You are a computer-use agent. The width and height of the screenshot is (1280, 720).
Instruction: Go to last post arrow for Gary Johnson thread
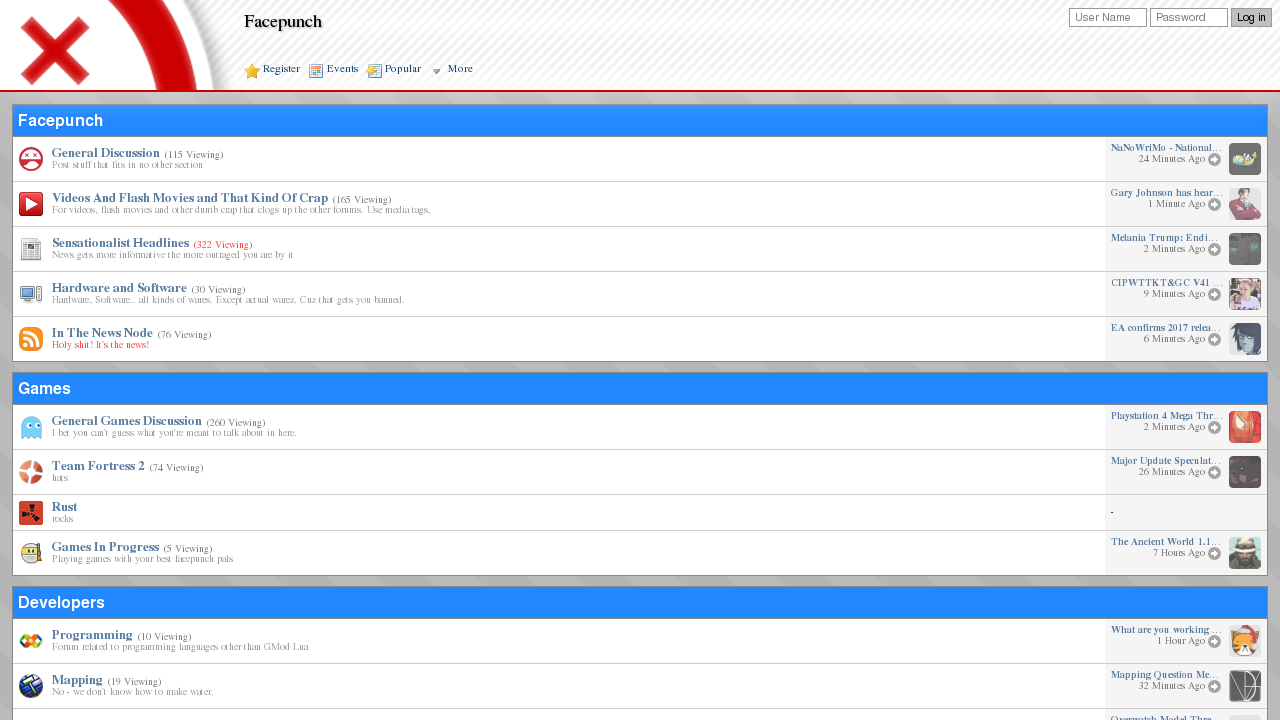pyautogui.click(x=1215, y=204)
